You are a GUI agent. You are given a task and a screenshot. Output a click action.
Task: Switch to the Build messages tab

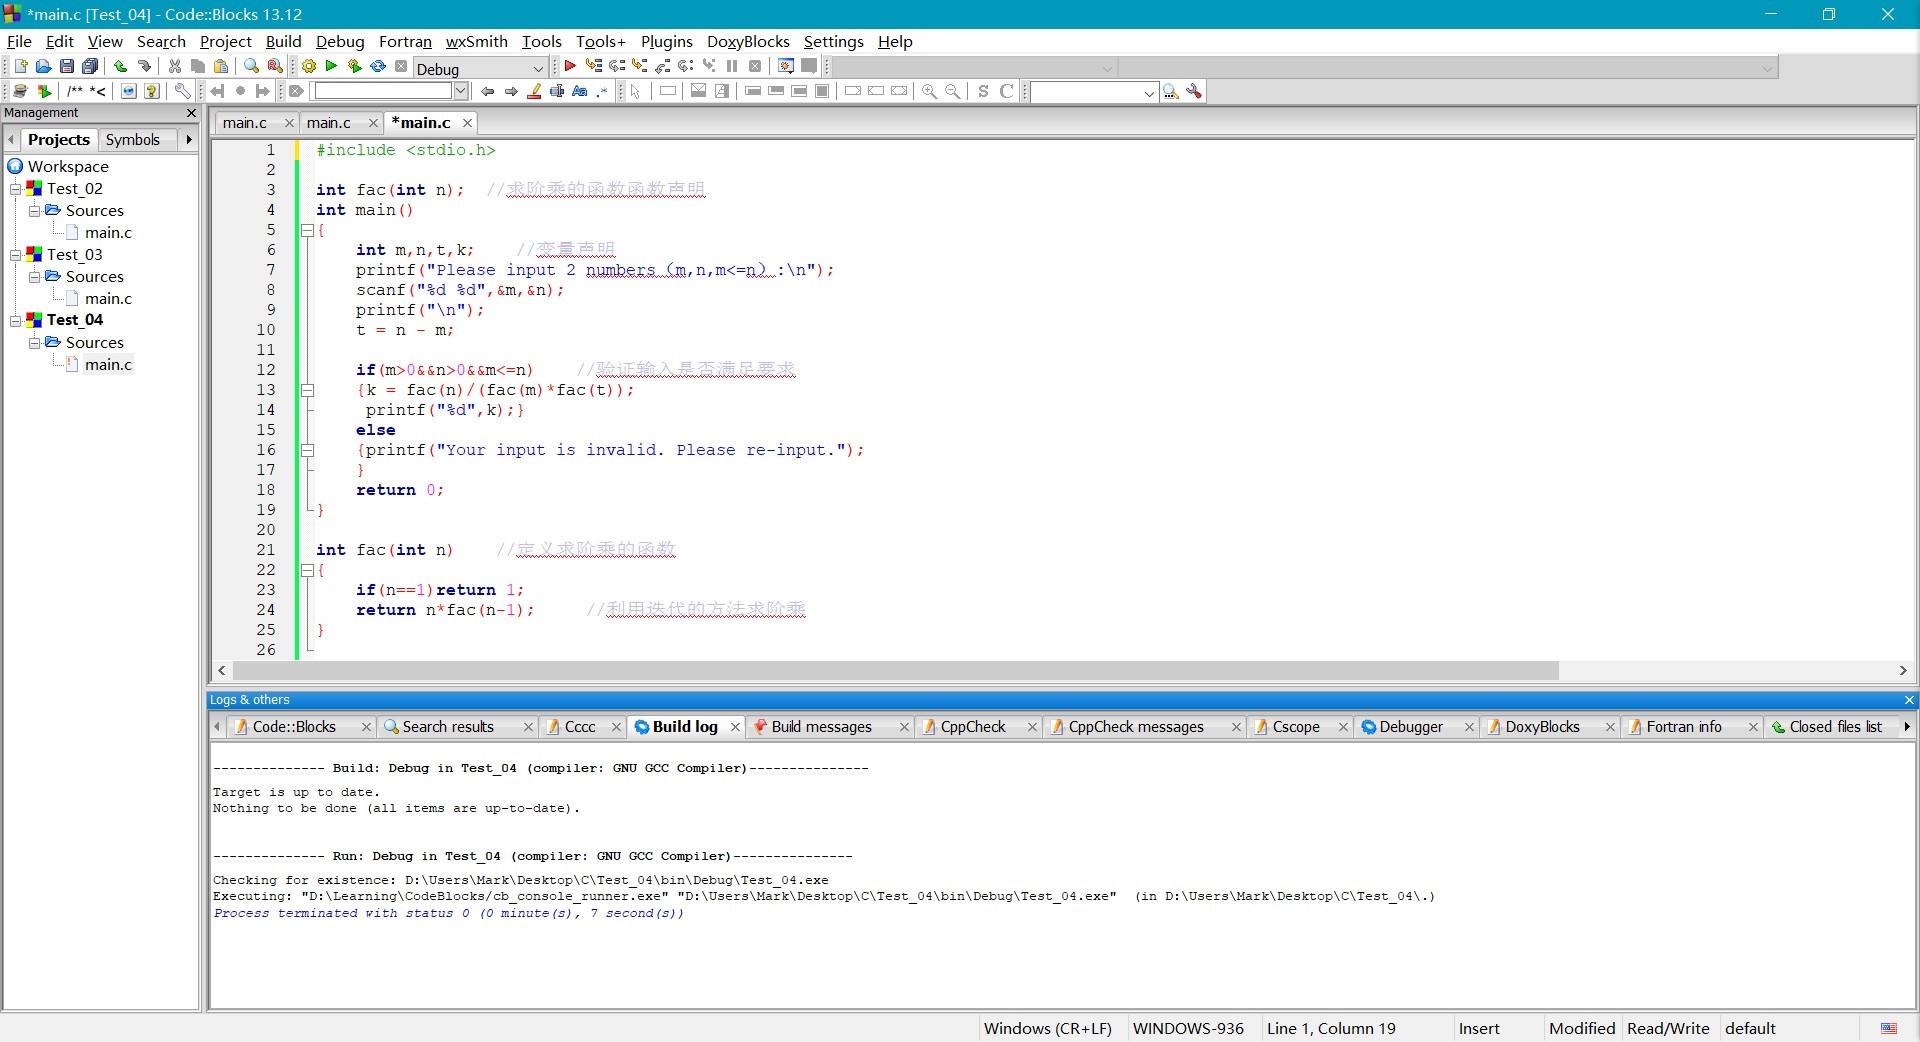tap(822, 727)
